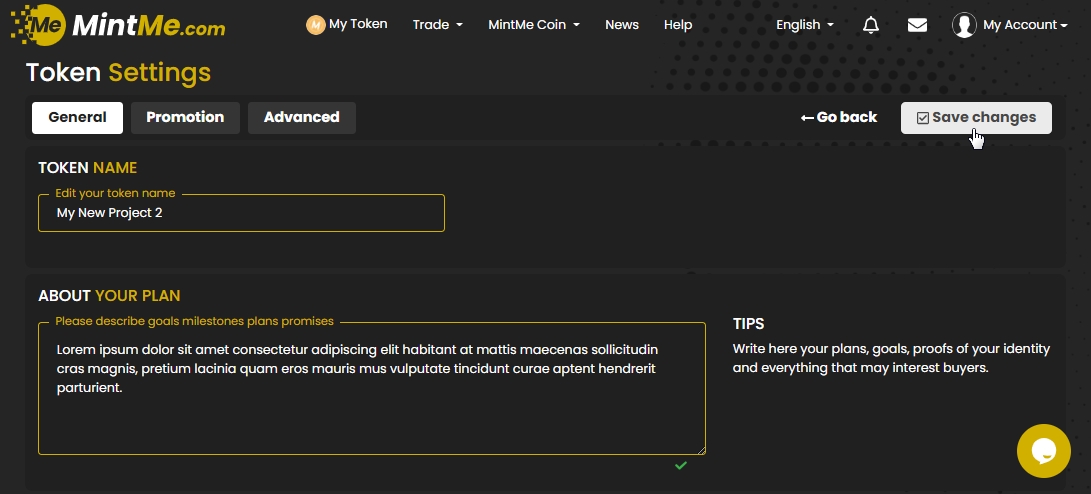Click the My Token coin icon
The image size is (1091, 494).
316,25
